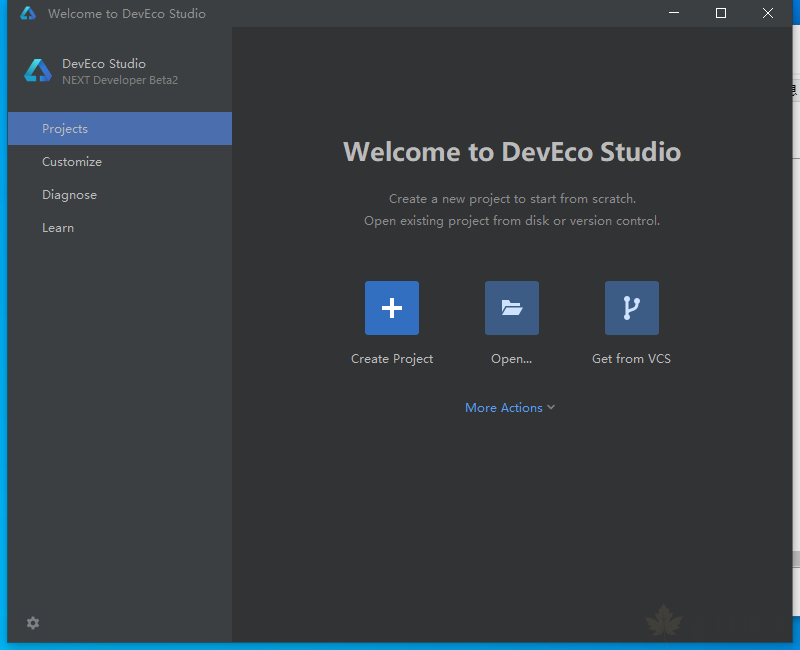Viewport: 800px width, 650px height.
Task: Expand the More Actions chevron arrow
Action: (551, 408)
